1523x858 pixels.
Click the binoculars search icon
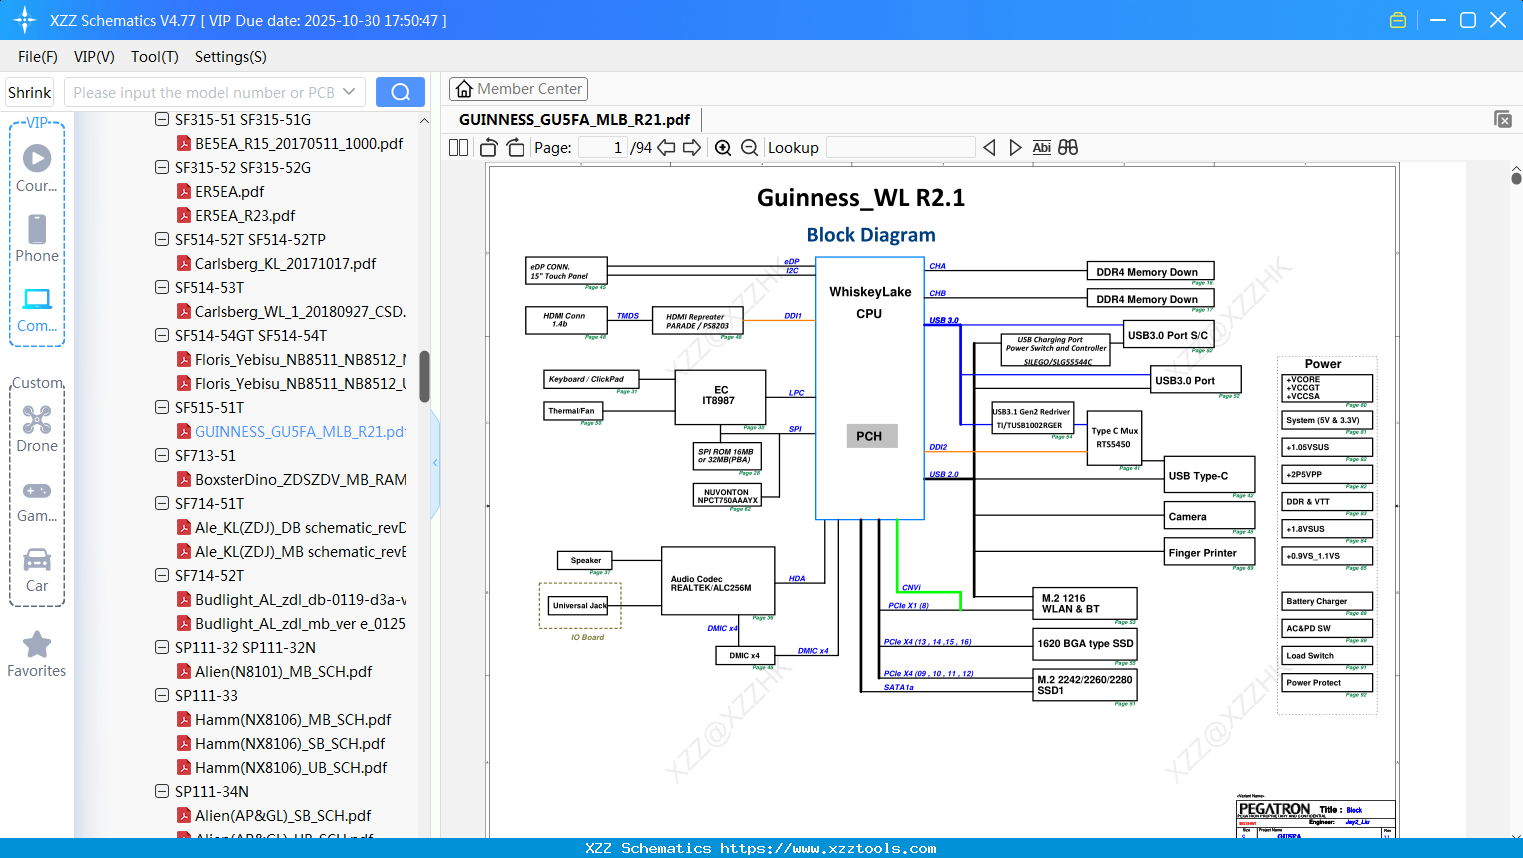(1068, 148)
